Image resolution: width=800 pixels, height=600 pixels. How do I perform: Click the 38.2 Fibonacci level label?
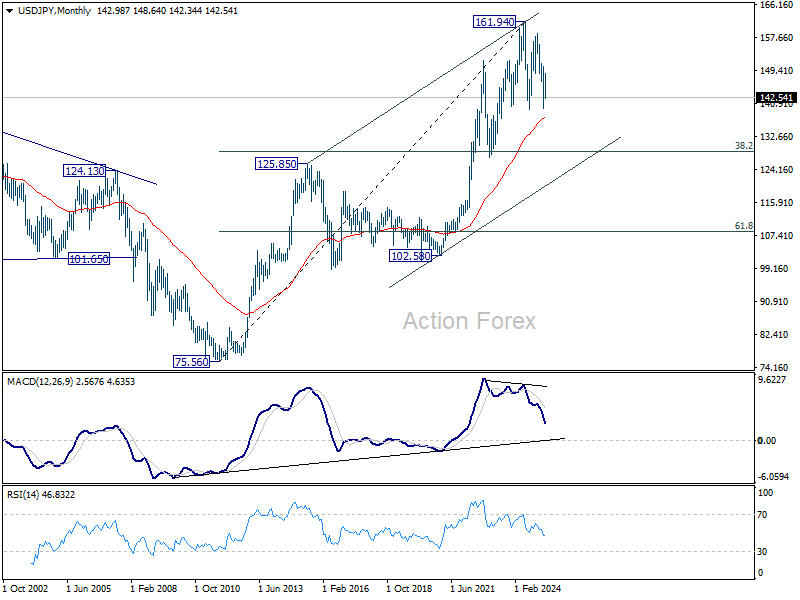tap(743, 146)
